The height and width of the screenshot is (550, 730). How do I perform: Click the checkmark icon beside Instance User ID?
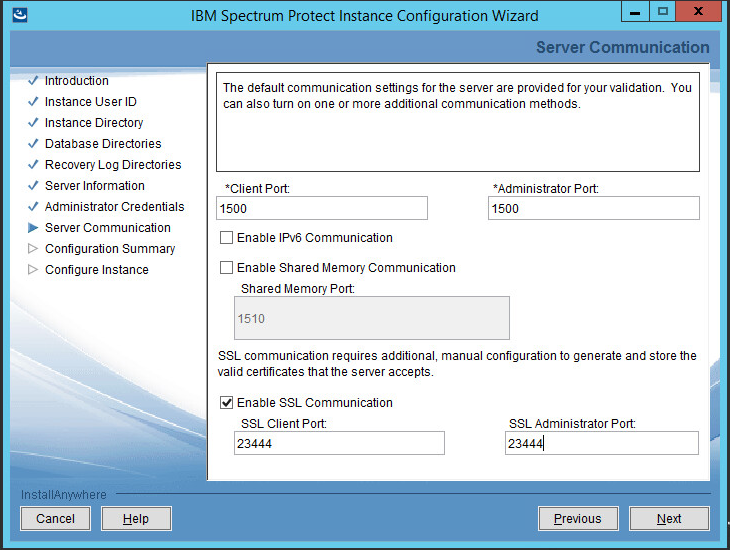[33, 102]
